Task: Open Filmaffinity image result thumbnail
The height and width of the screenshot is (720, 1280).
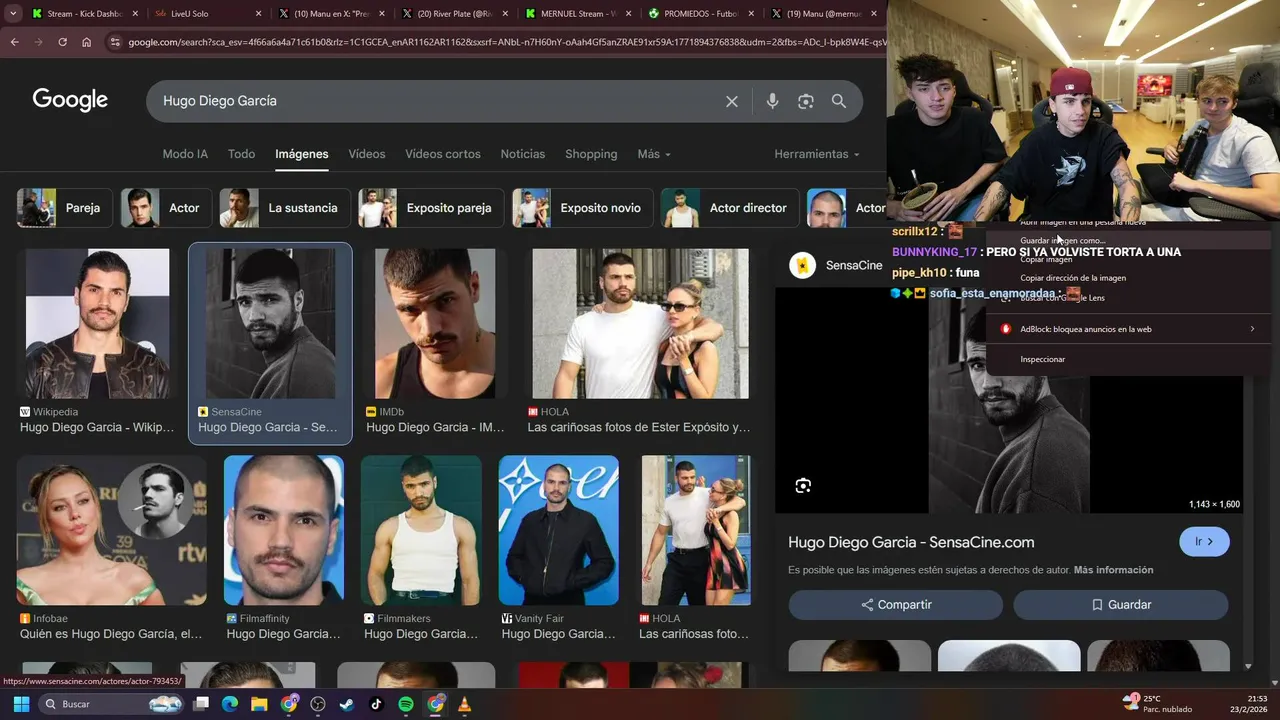Action: tap(283, 530)
